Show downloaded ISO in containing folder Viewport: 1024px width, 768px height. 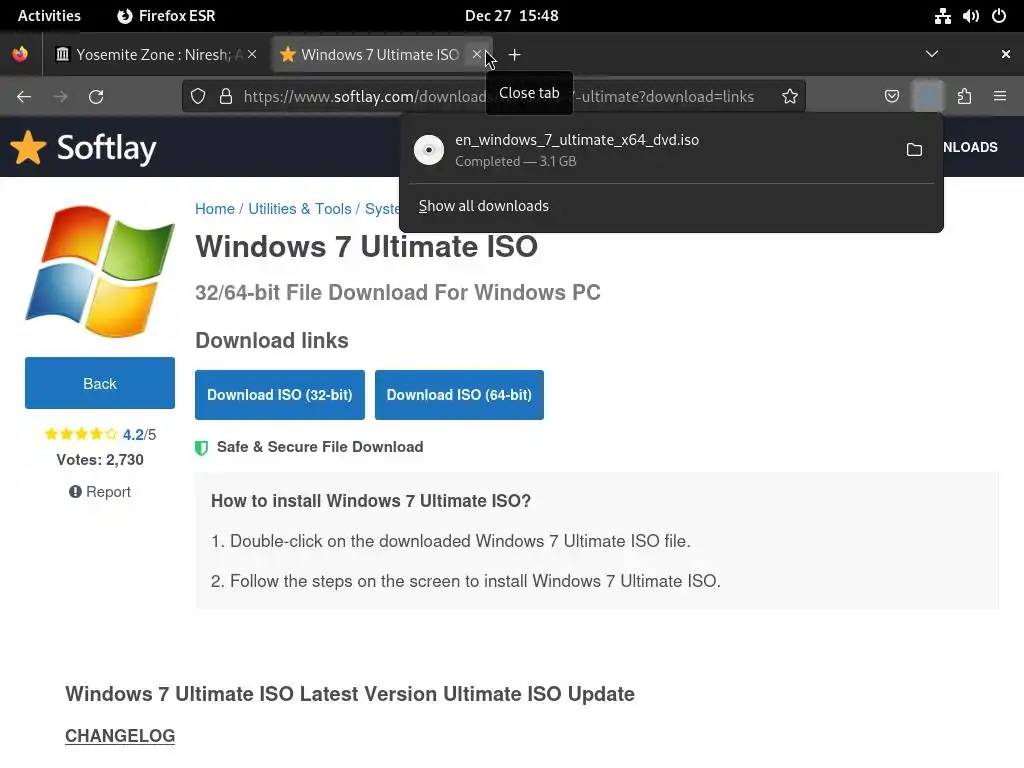914,150
